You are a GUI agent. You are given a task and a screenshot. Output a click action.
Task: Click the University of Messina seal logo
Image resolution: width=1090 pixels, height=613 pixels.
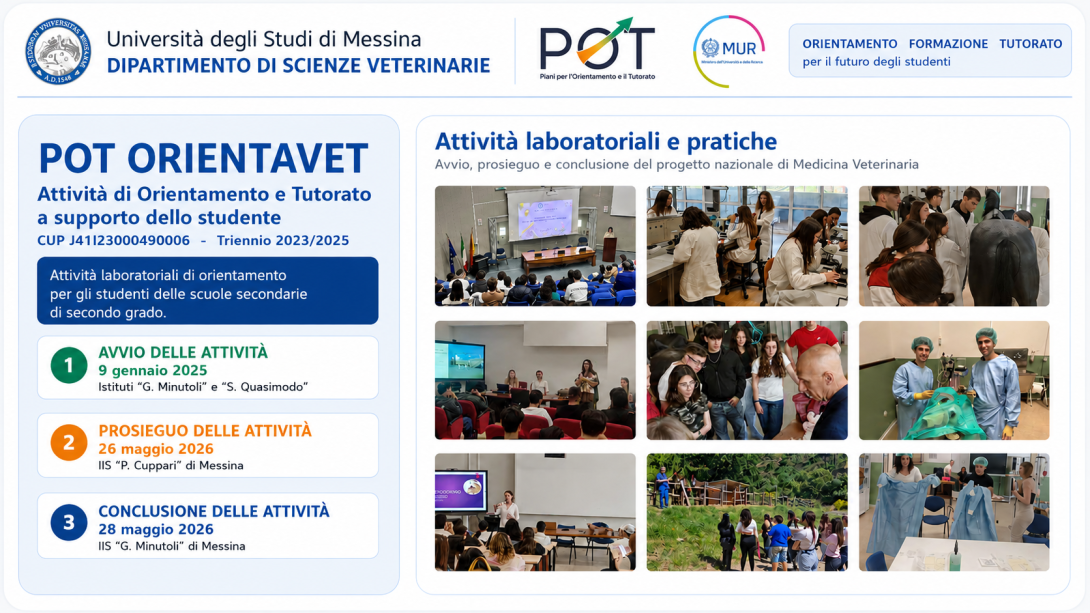coord(58,51)
